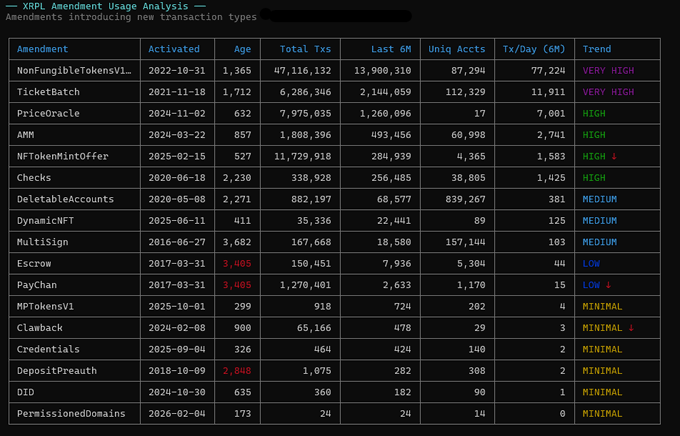Screen dimensions: 680x436
Task: Click unique accounts value 157,144
Action: [465, 242]
